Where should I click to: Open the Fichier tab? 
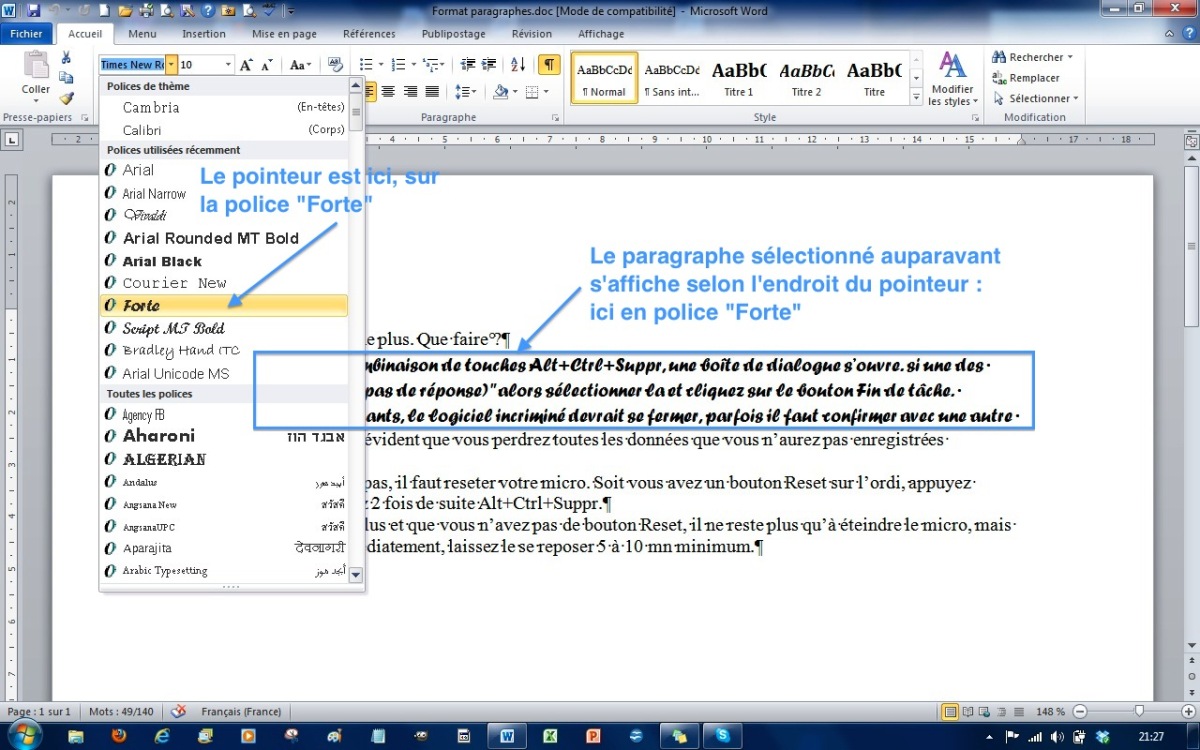26,34
